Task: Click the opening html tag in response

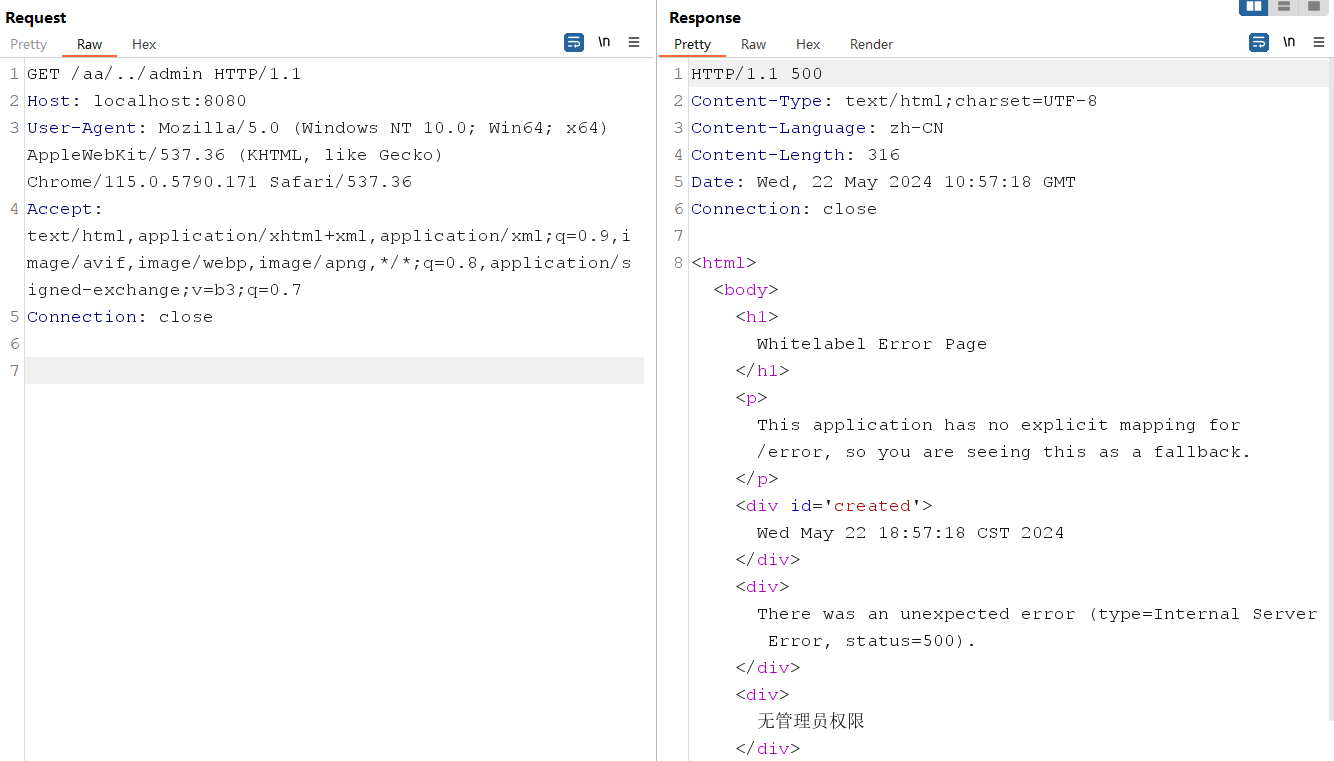Action: [x=724, y=263]
